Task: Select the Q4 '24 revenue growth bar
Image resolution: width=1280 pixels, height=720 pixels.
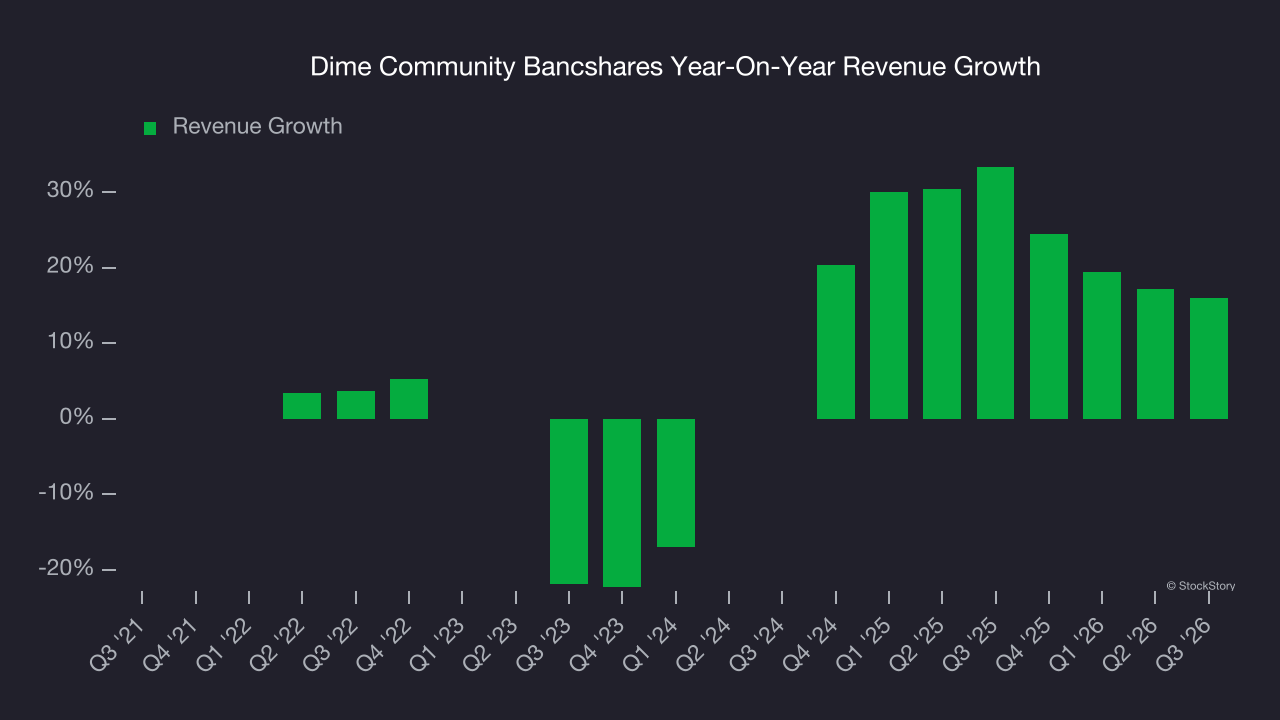Action: (x=836, y=342)
